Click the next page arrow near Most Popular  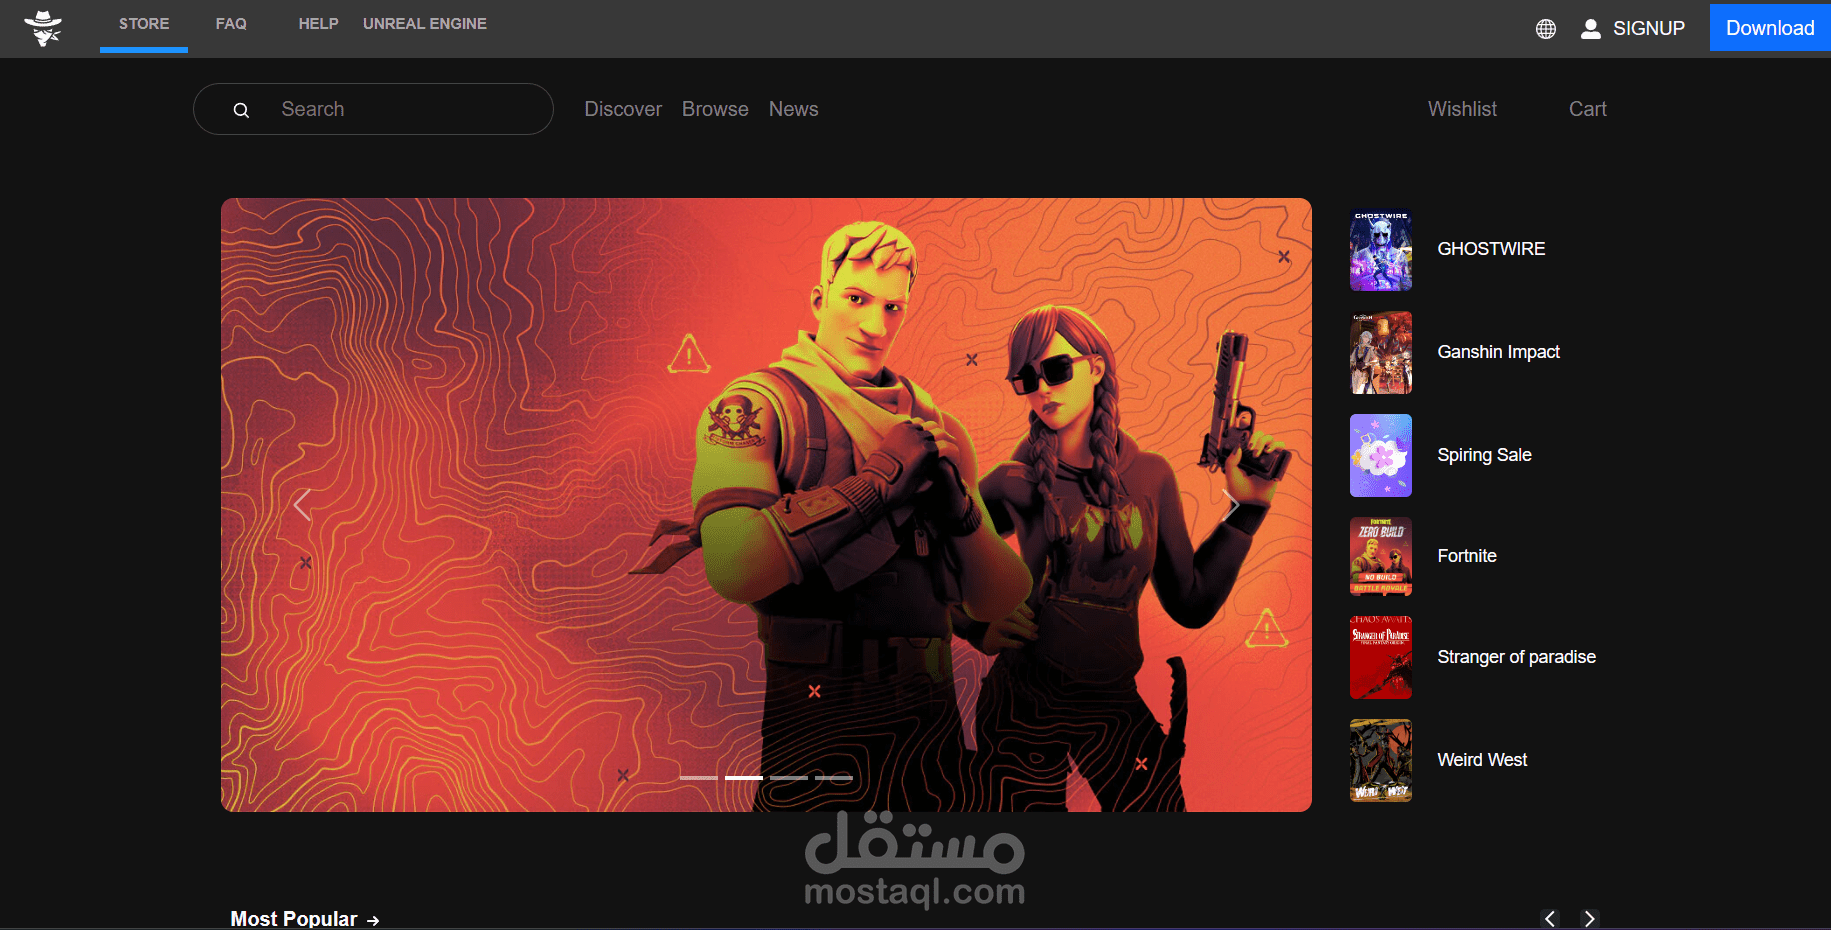(x=1590, y=918)
